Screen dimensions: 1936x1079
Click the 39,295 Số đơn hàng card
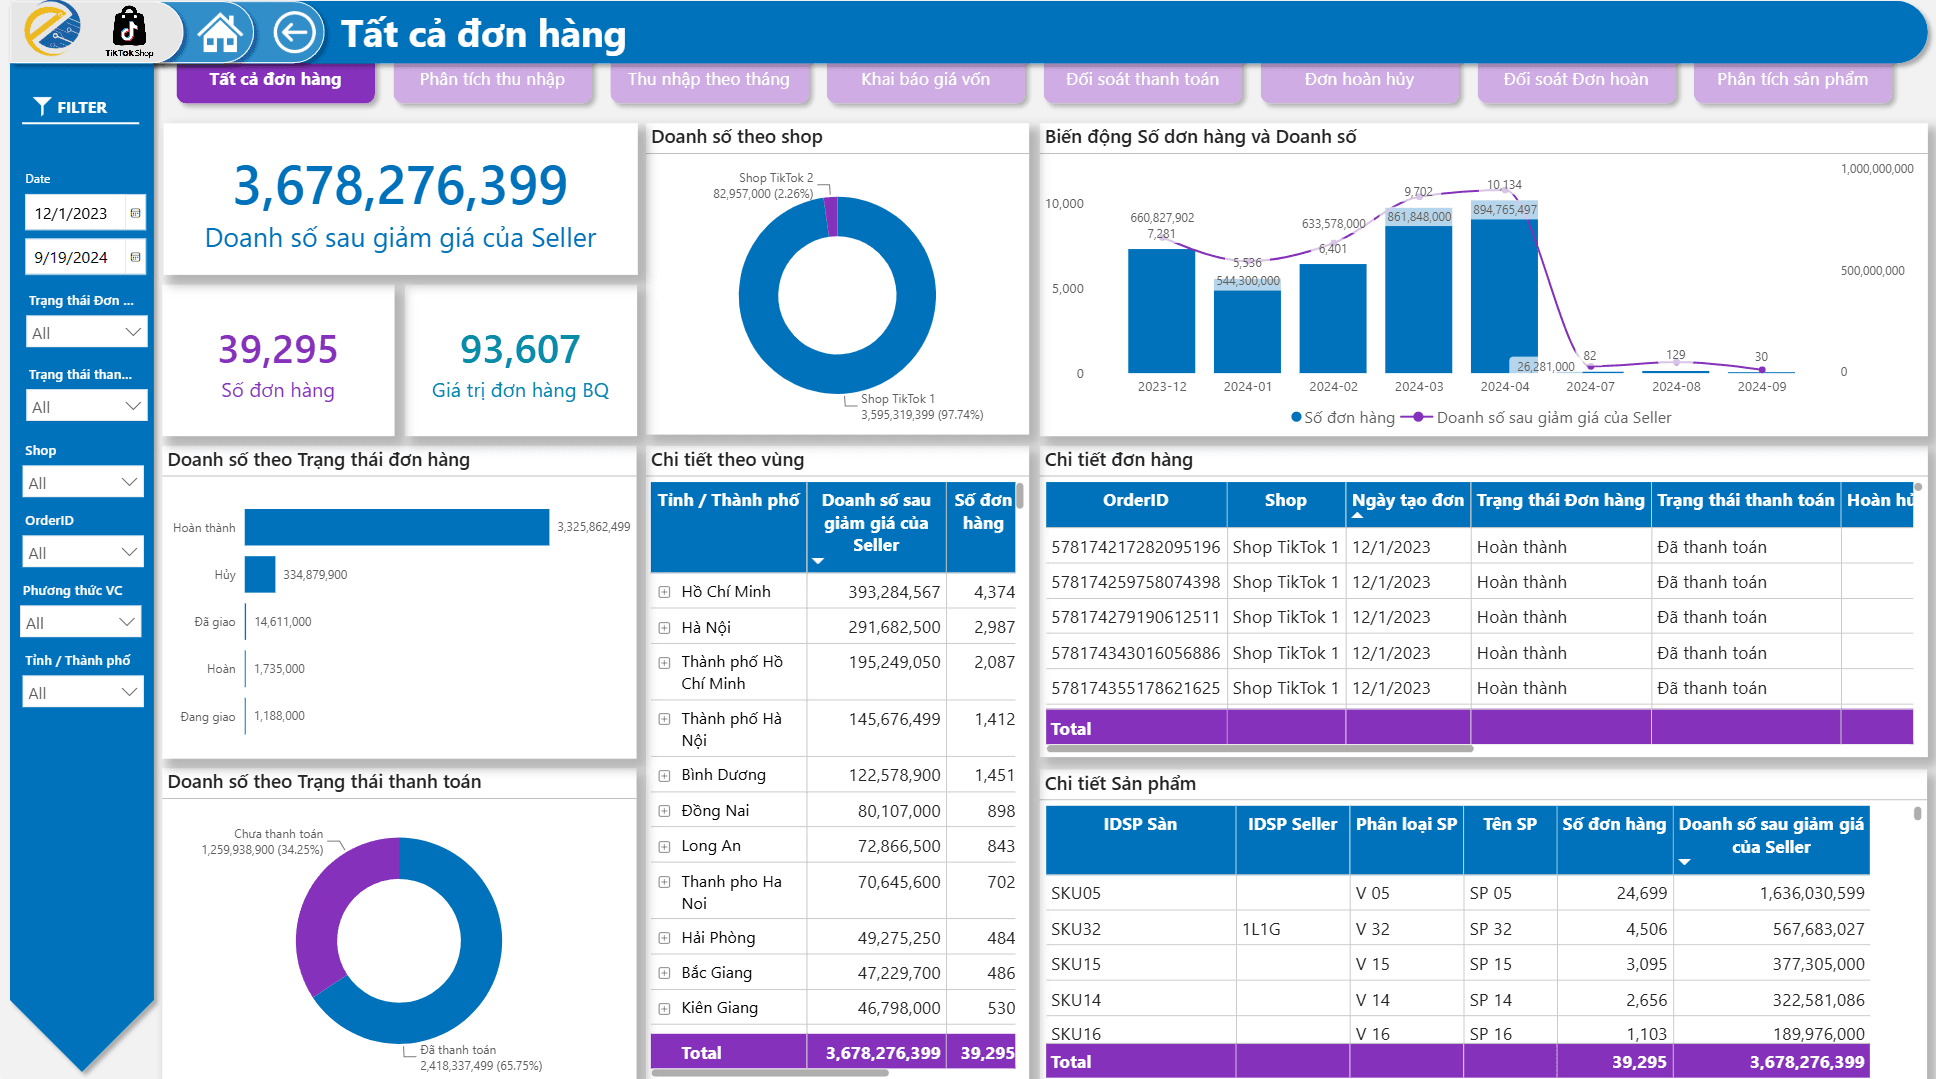278,362
